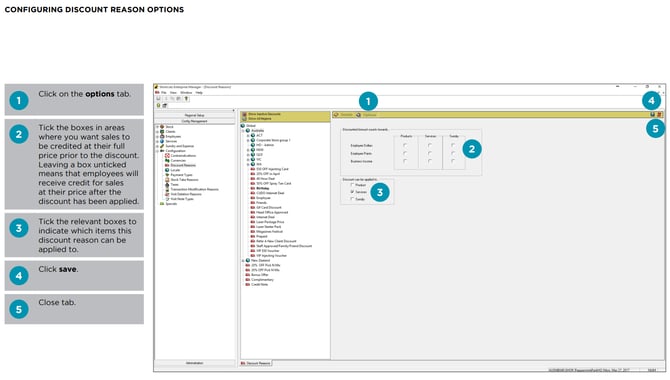The image size is (670, 380).
Task: Click the Birthday discount reason icon
Action: tap(253, 188)
